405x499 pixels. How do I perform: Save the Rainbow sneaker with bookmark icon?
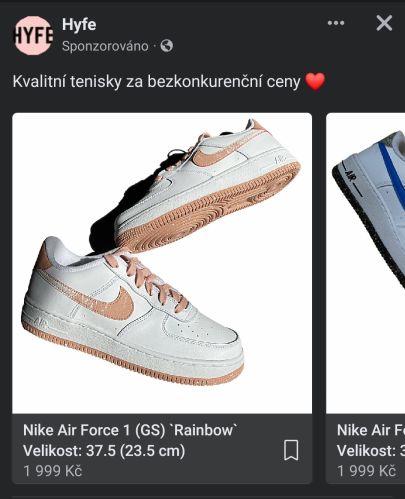point(291,450)
